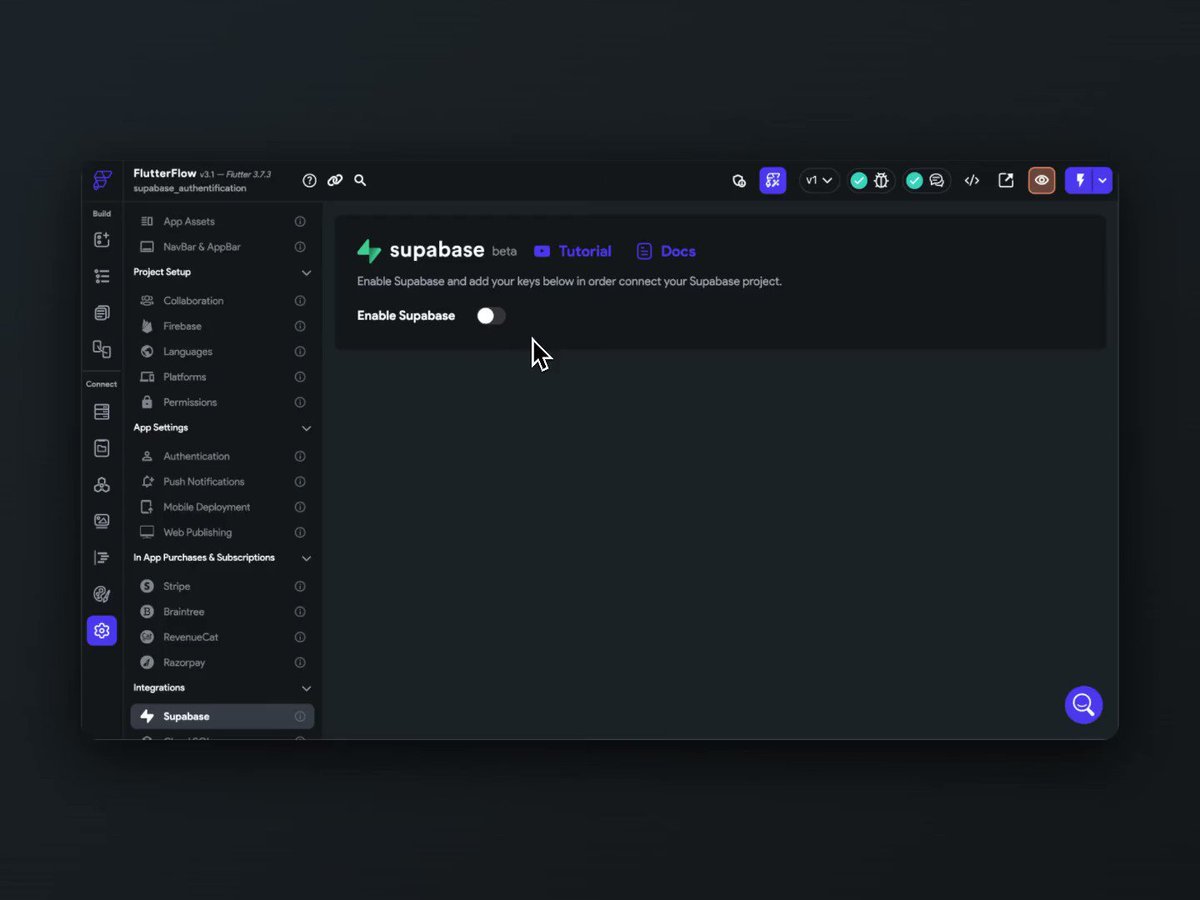Click info icon beside Supabase
Viewport: 1200px width, 900px height.
[300, 716]
